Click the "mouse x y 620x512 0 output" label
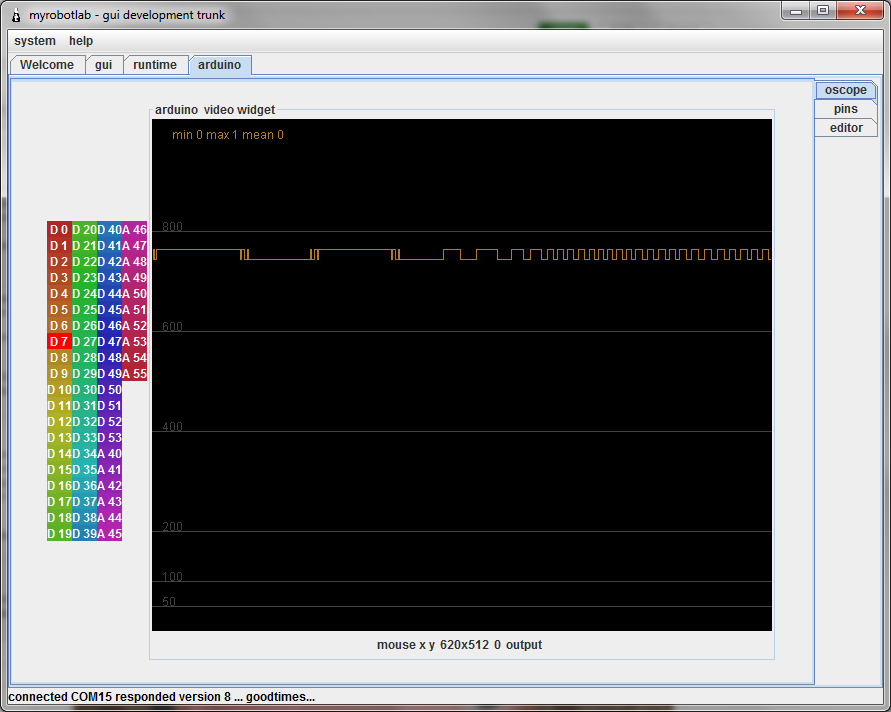The height and width of the screenshot is (712, 891). [x=459, y=645]
